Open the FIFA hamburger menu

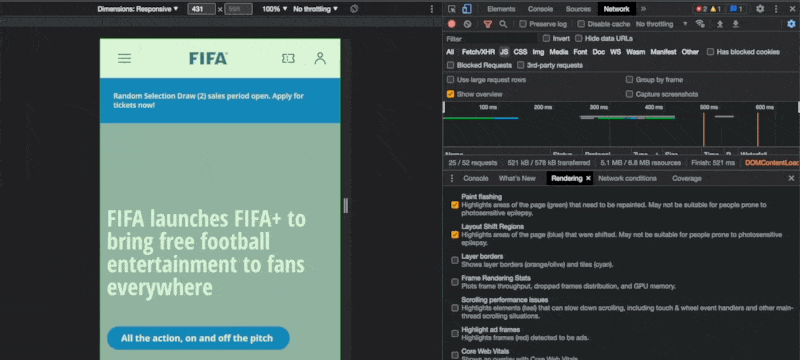pos(124,59)
